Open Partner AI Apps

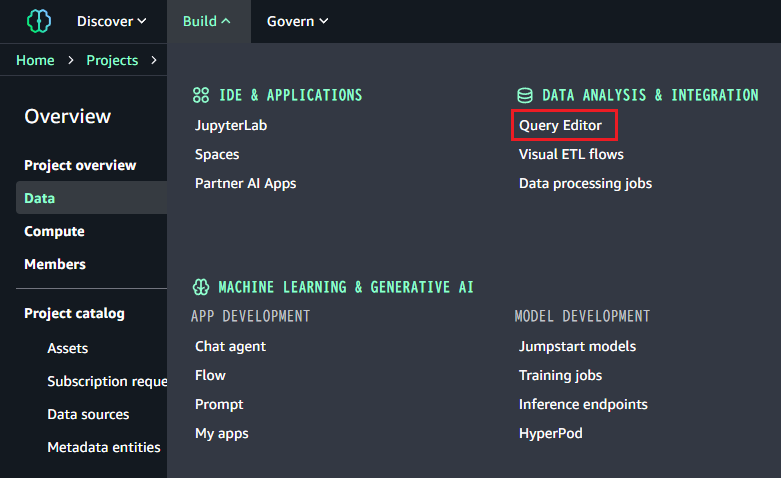pos(245,184)
